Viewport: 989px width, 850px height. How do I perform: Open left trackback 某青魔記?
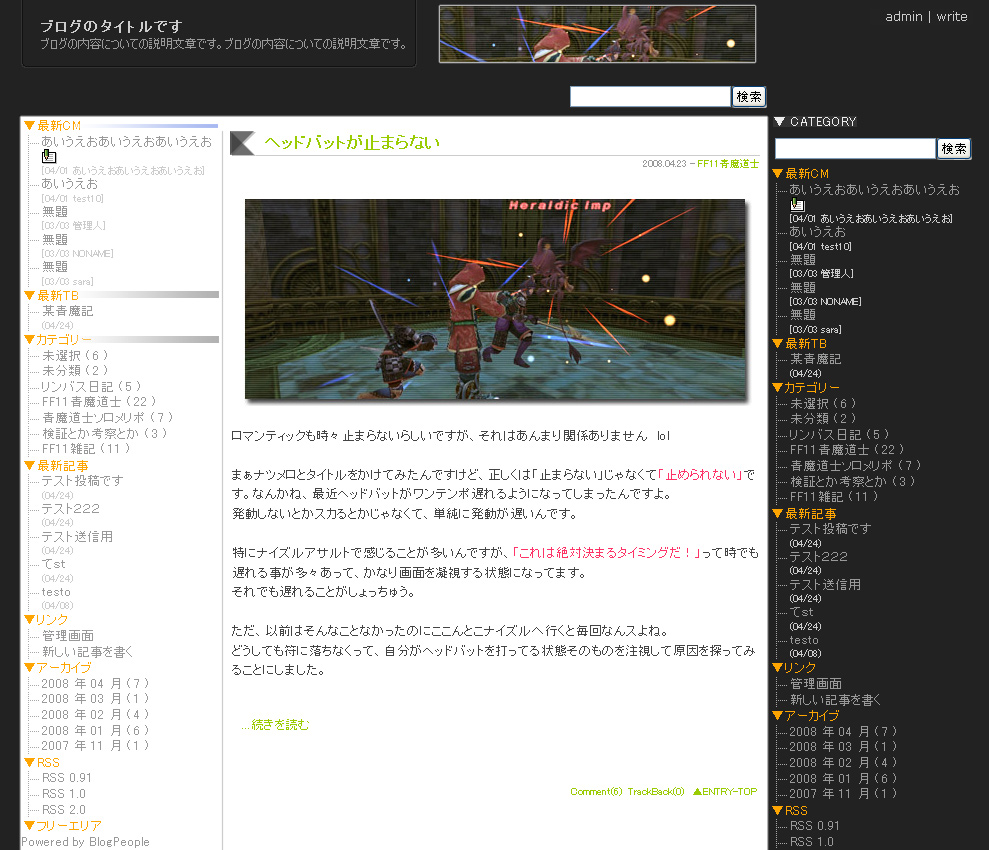[x=67, y=311]
